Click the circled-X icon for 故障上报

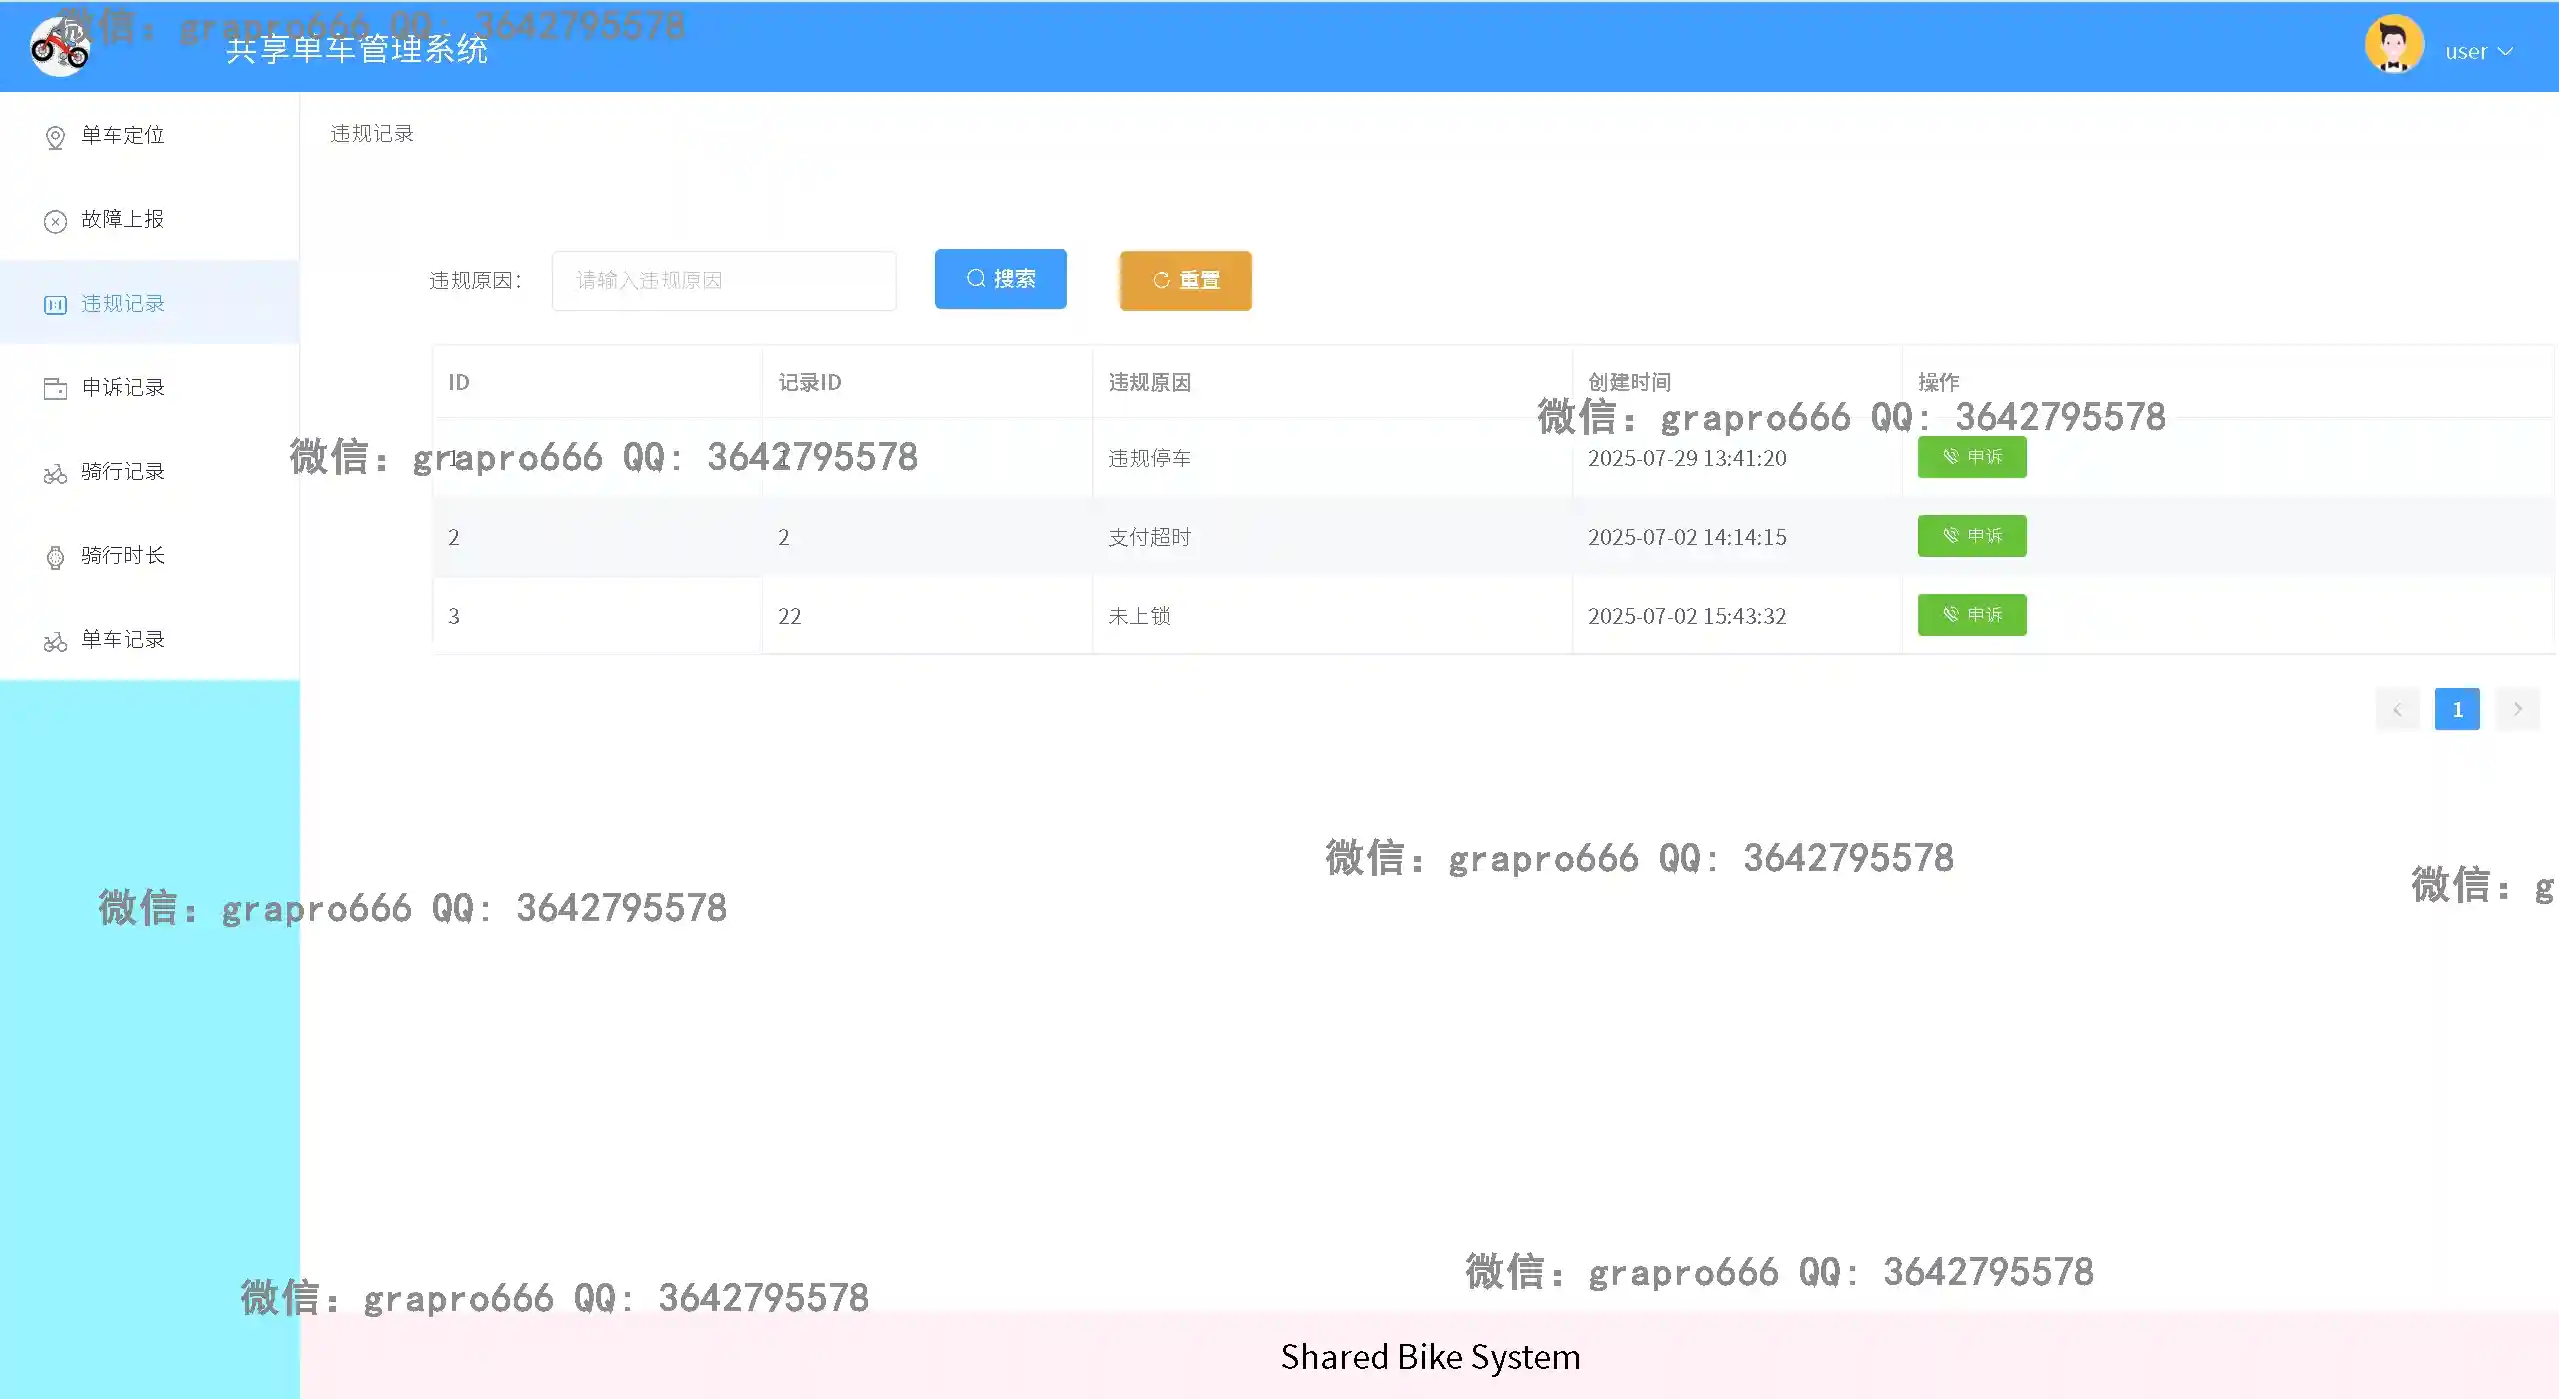point(55,220)
